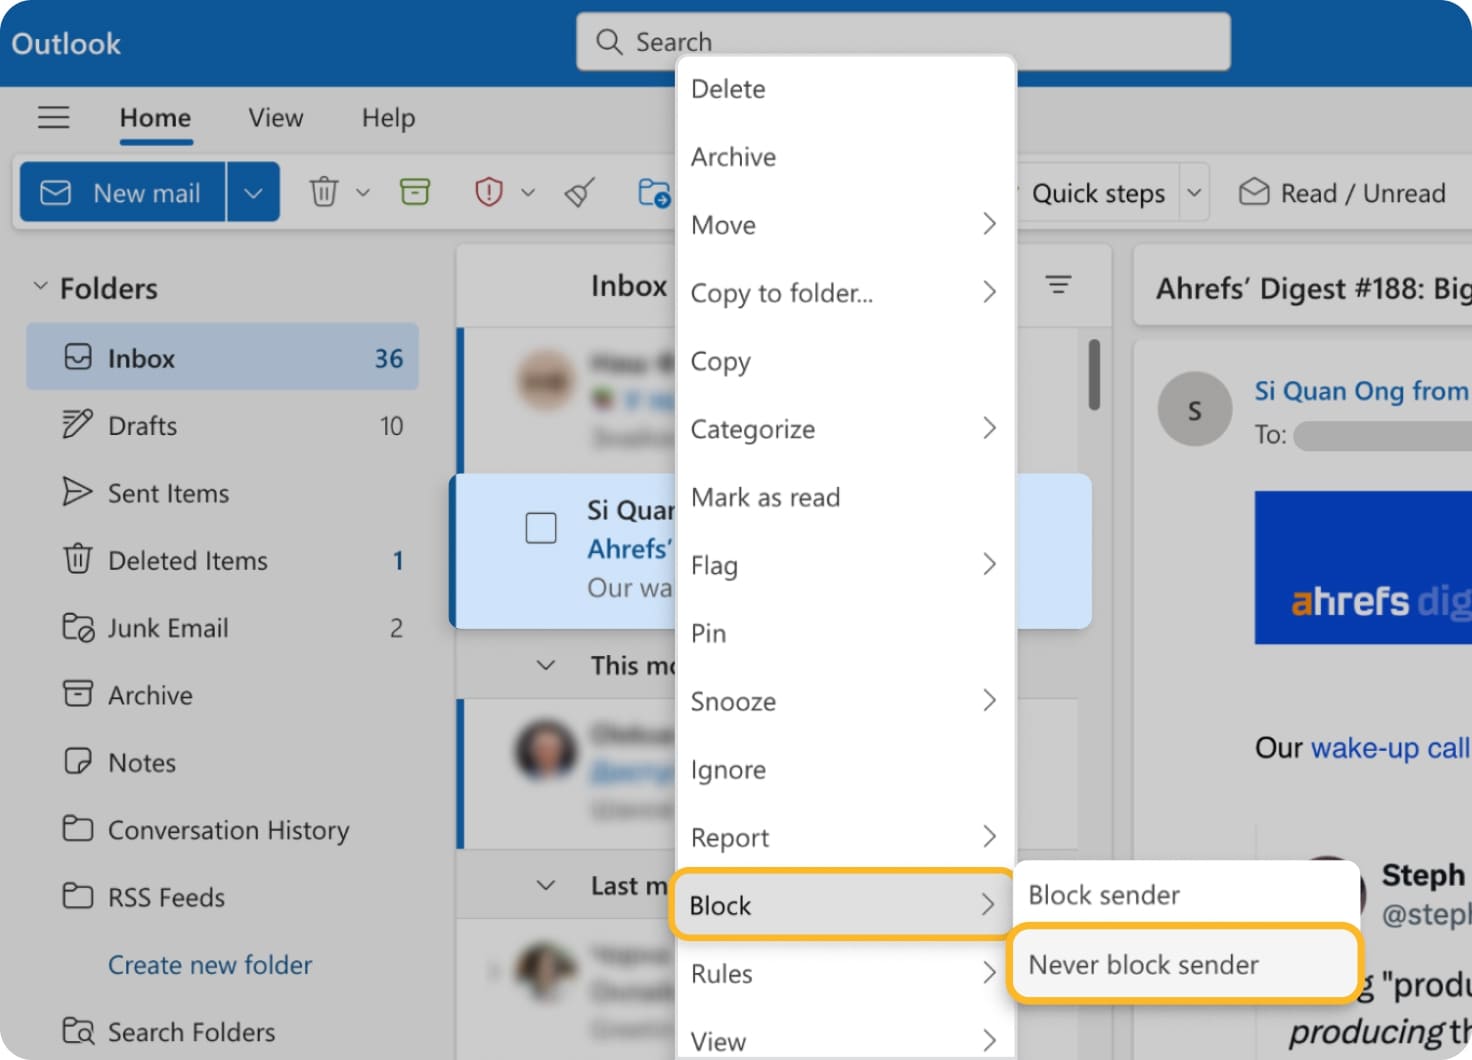Open the Archive folder in sidebar
The width and height of the screenshot is (1472, 1060).
222,695
